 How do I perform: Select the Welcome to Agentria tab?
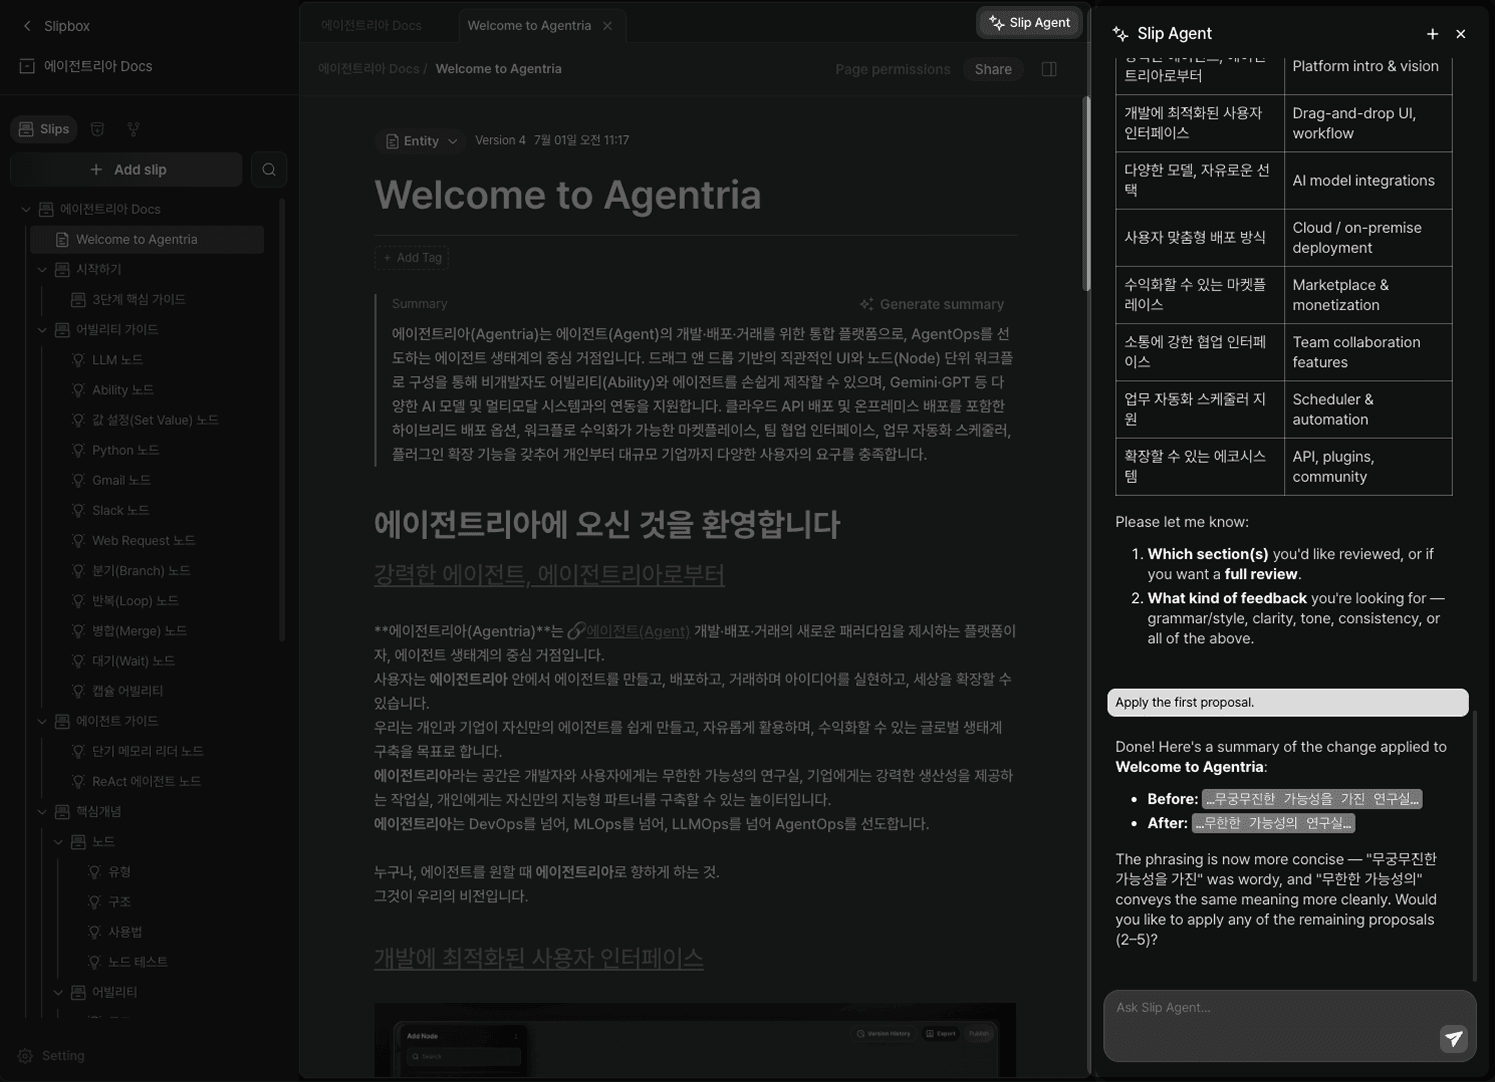click(x=529, y=26)
